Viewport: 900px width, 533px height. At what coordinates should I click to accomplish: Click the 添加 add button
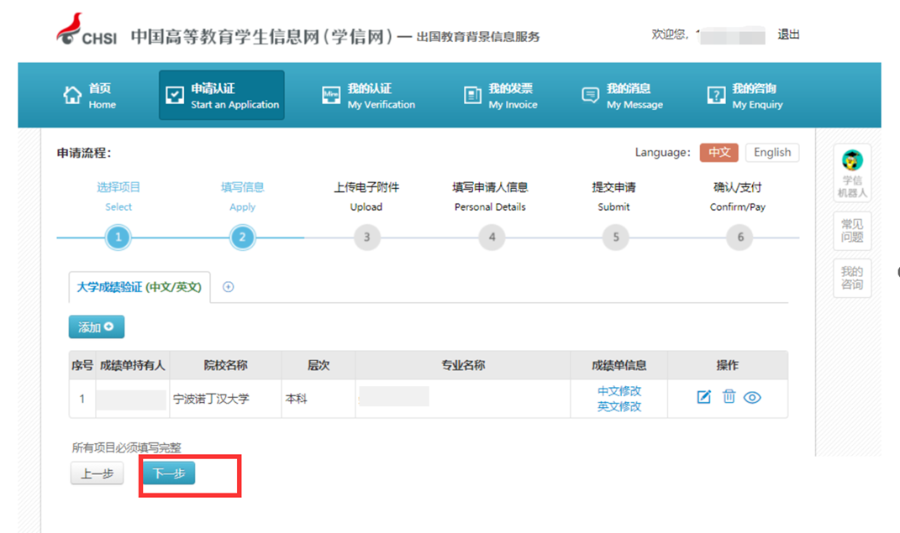96,327
